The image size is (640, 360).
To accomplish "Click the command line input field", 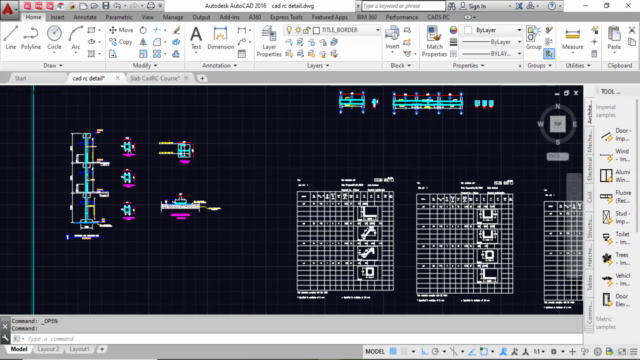I will (302, 338).
